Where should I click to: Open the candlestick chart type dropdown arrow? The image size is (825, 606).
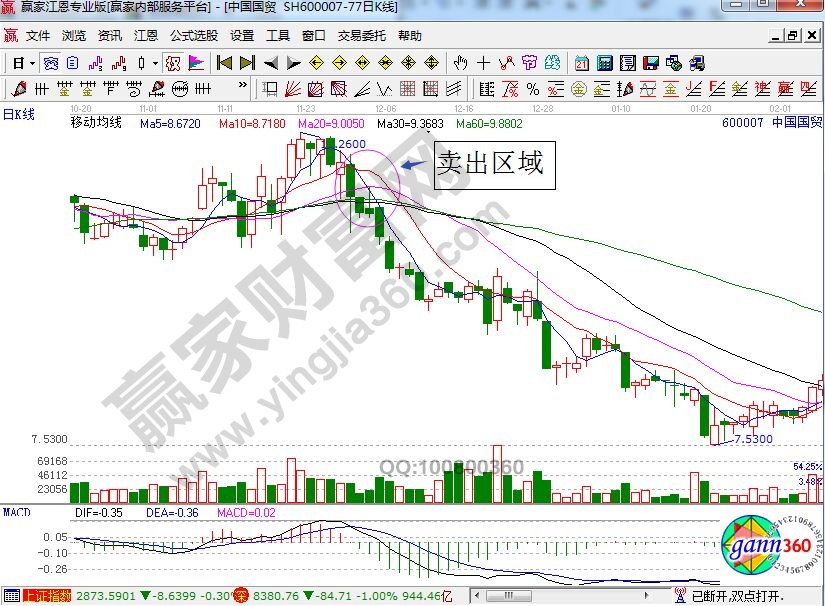(155, 63)
